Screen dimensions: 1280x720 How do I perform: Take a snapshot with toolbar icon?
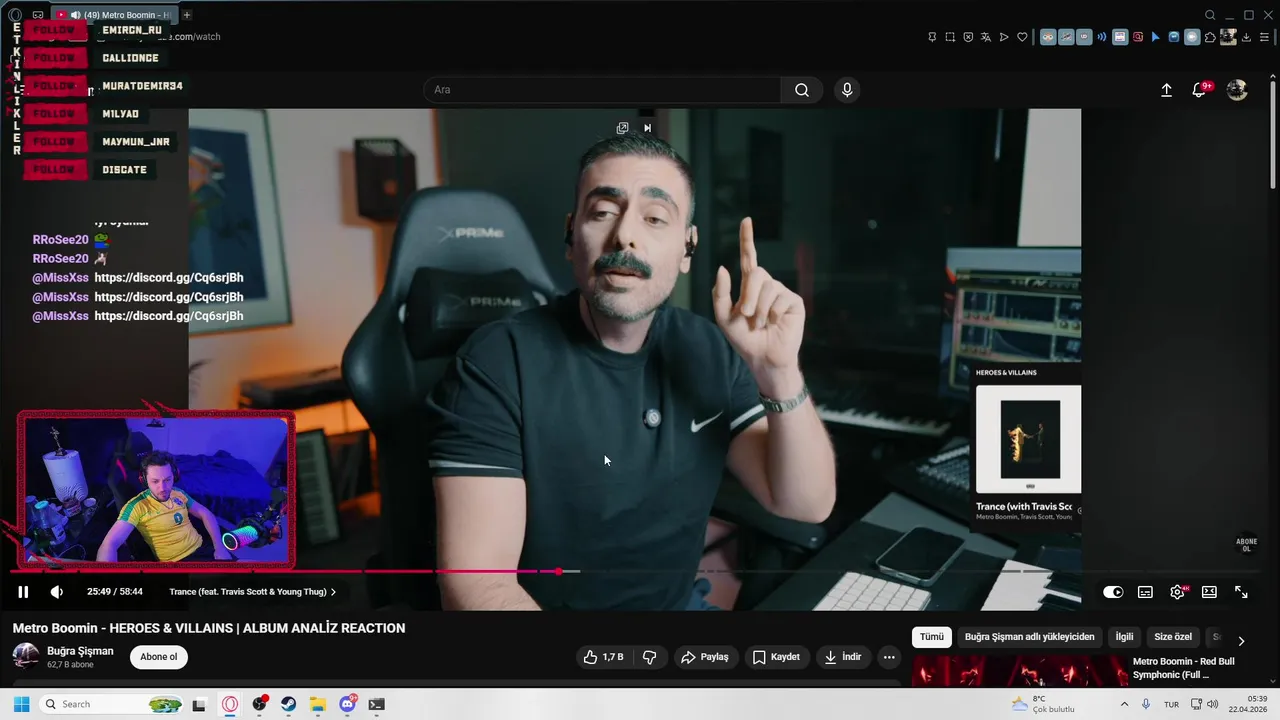tap(950, 37)
